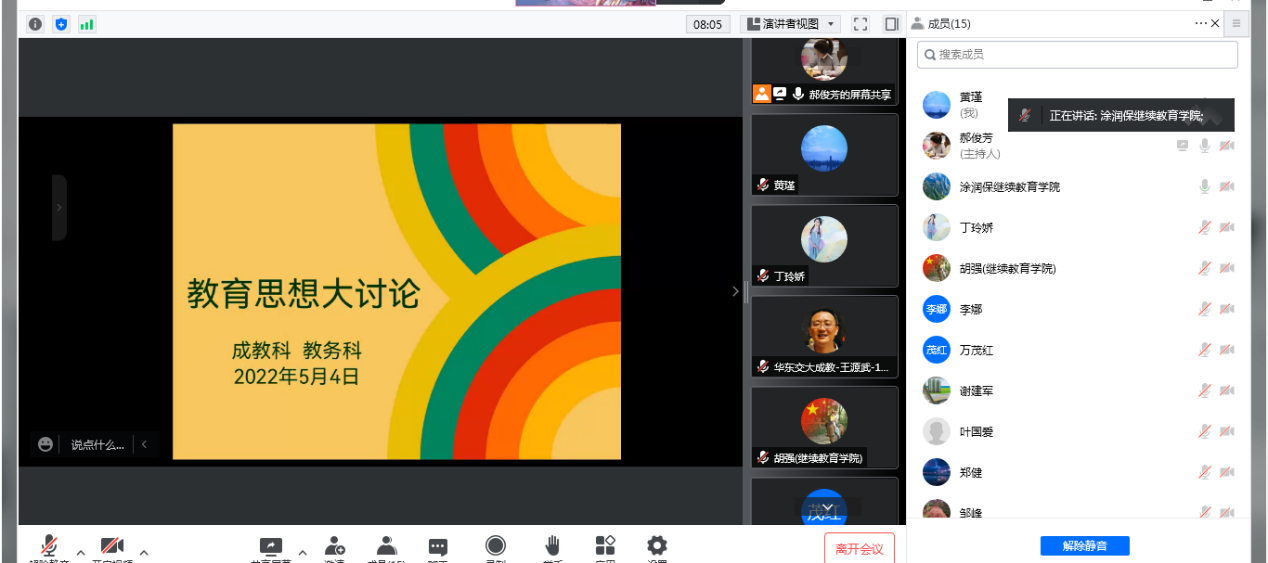Open the invite participants icon
This screenshot has width=1268, height=563.
click(334, 546)
